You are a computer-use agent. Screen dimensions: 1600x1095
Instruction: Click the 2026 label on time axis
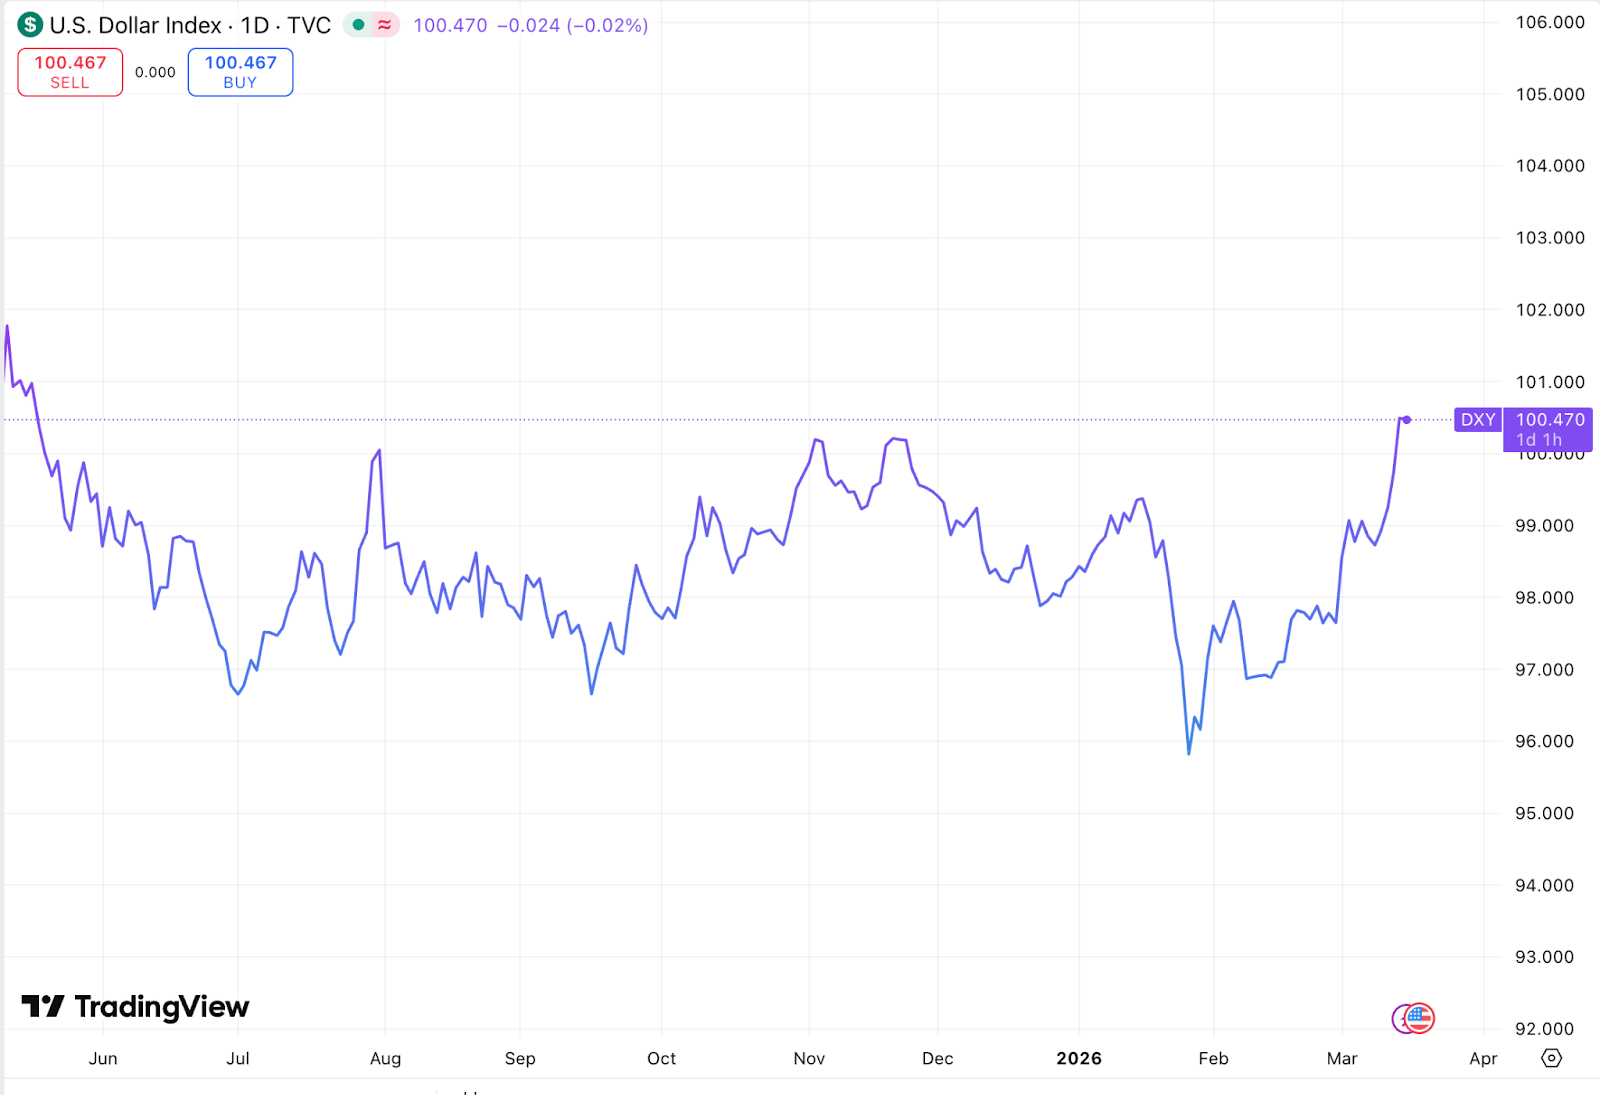[x=1079, y=1058]
